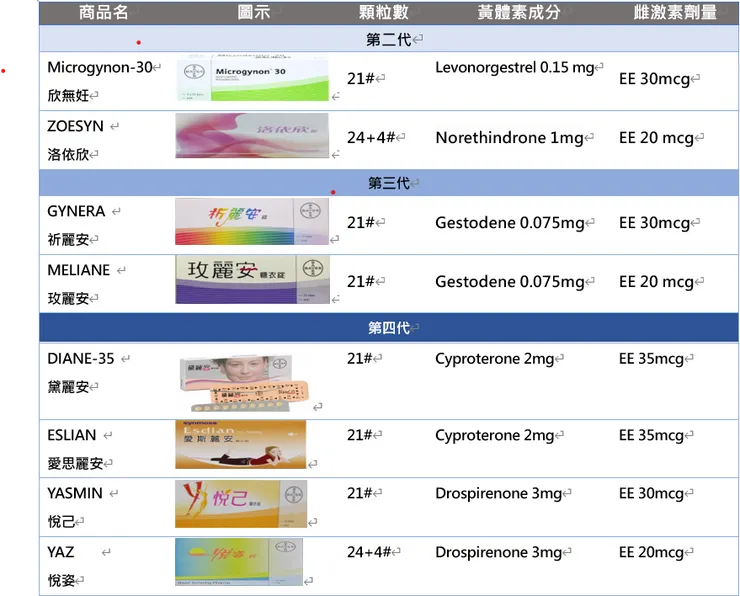Screen dimensions: 740x596
Task: Select the GYNERA product name
Action: (x=76, y=211)
